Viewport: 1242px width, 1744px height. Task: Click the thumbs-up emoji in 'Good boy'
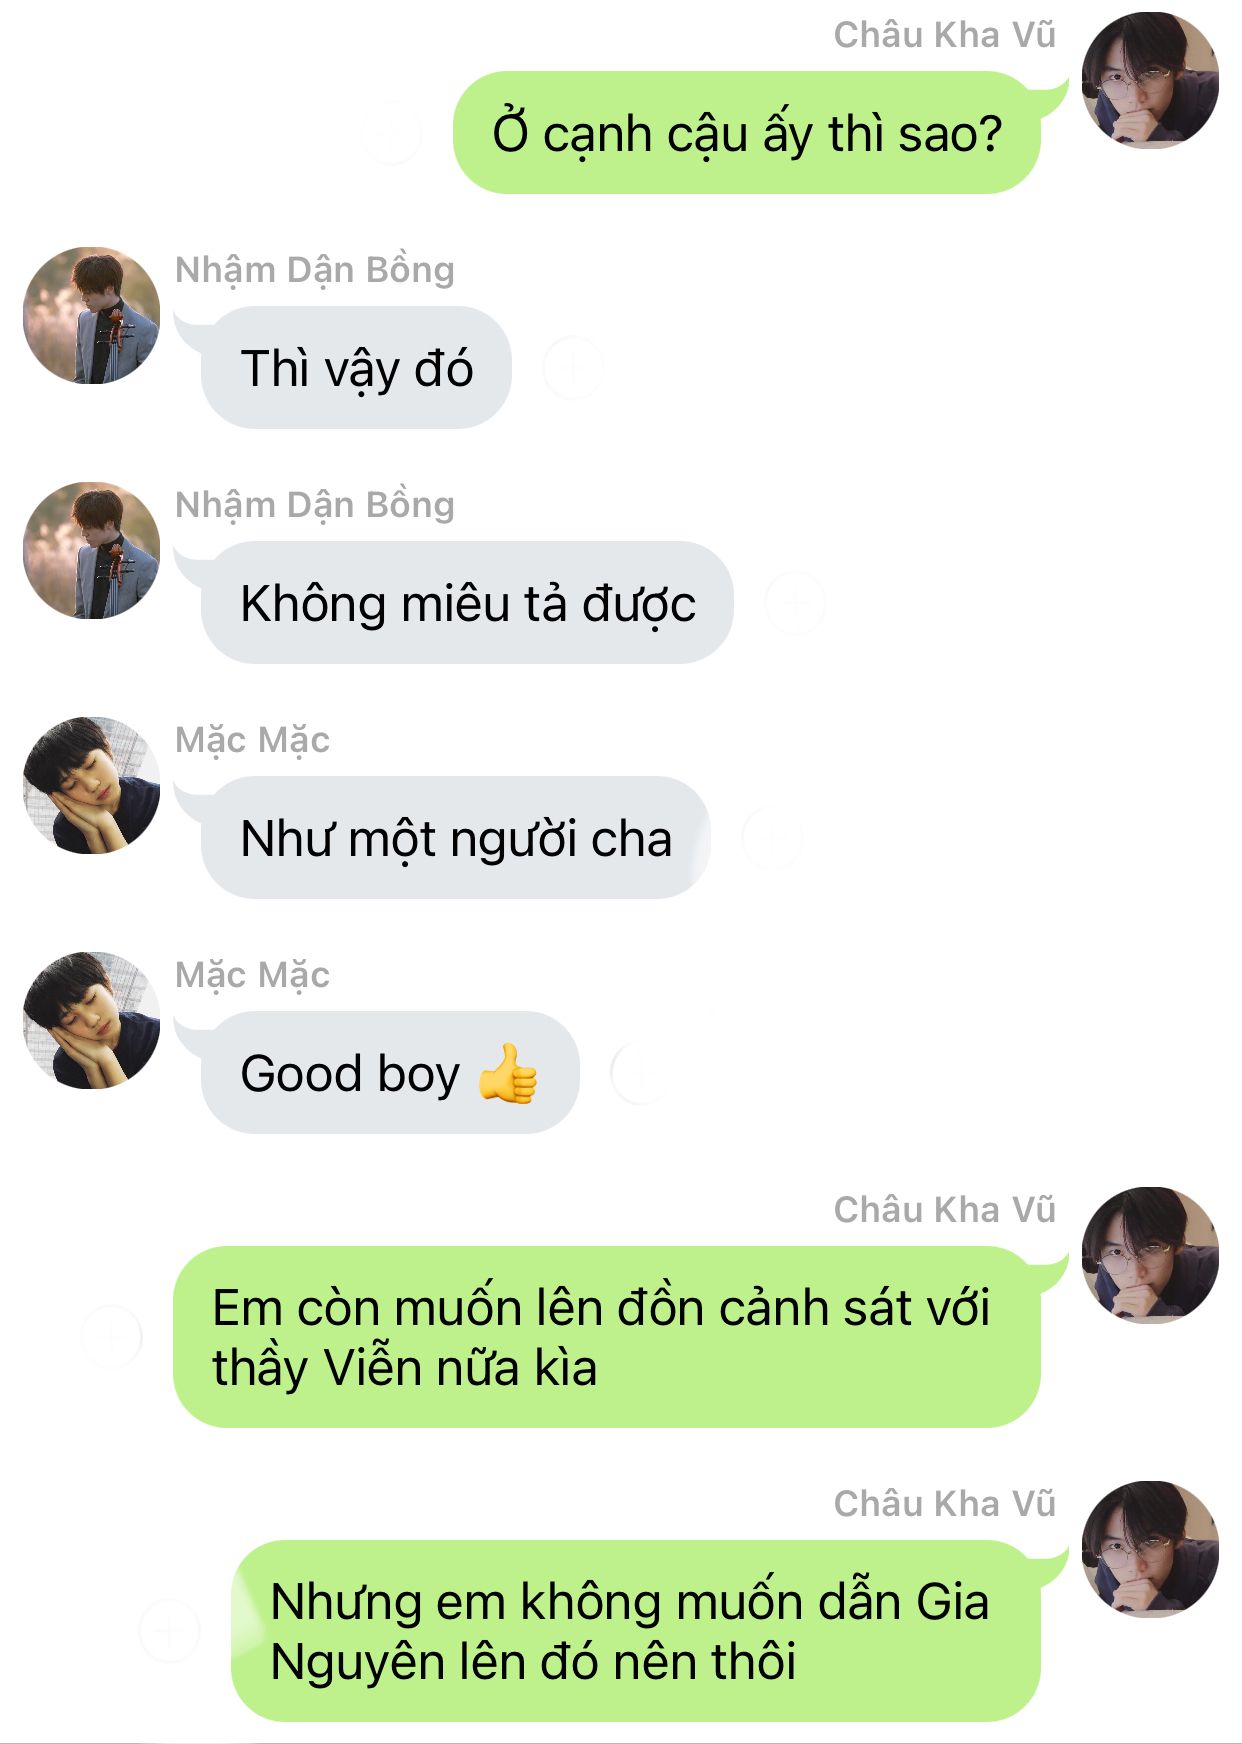(x=508, y=1073)
